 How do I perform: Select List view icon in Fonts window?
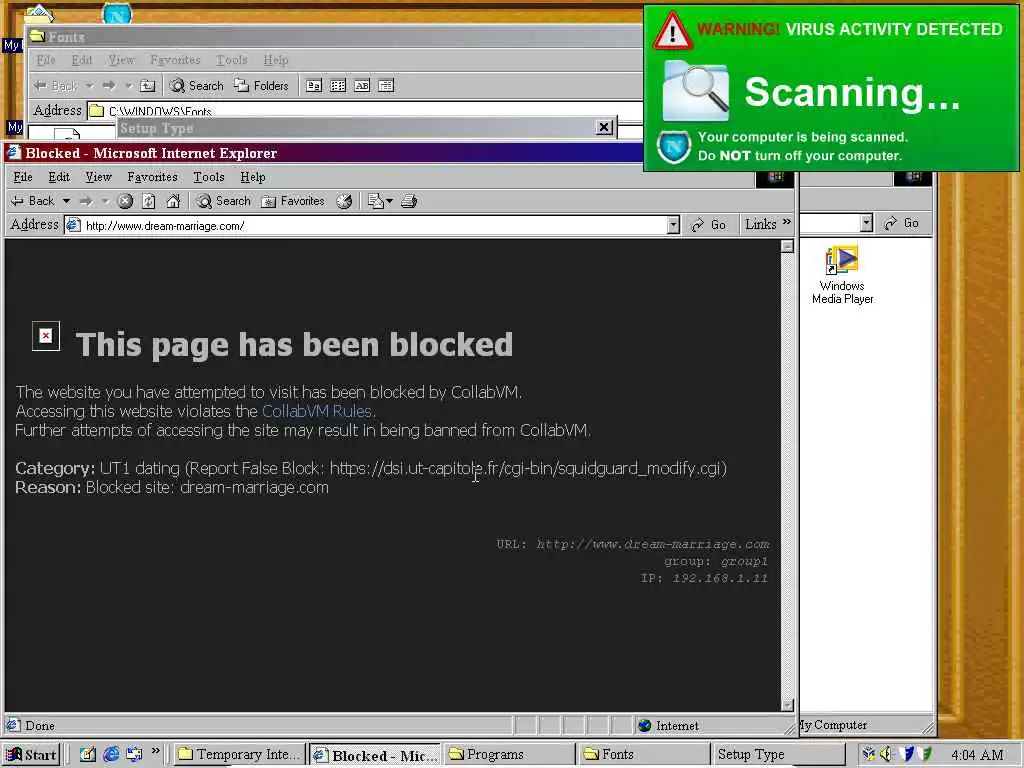[338, 86]
